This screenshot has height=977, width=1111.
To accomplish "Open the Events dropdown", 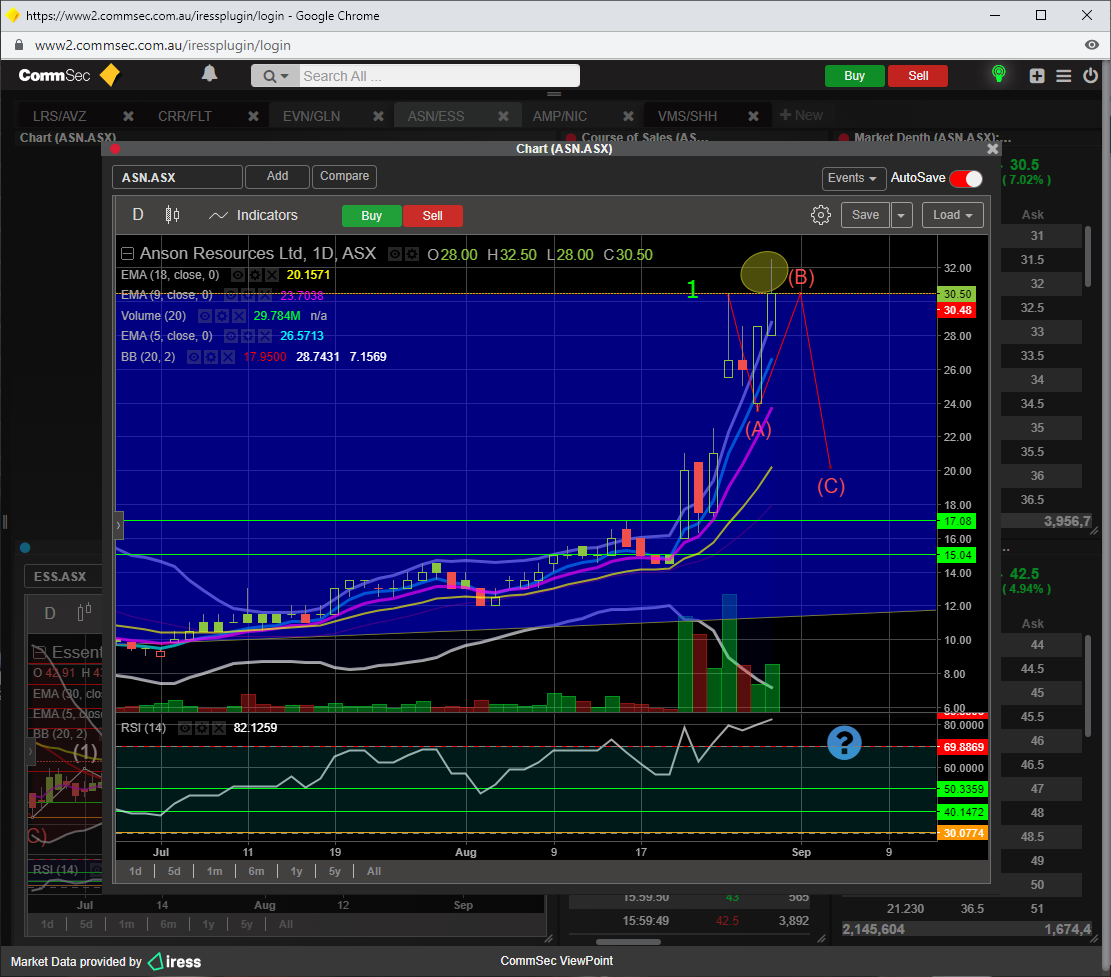I will click(853, 179).
